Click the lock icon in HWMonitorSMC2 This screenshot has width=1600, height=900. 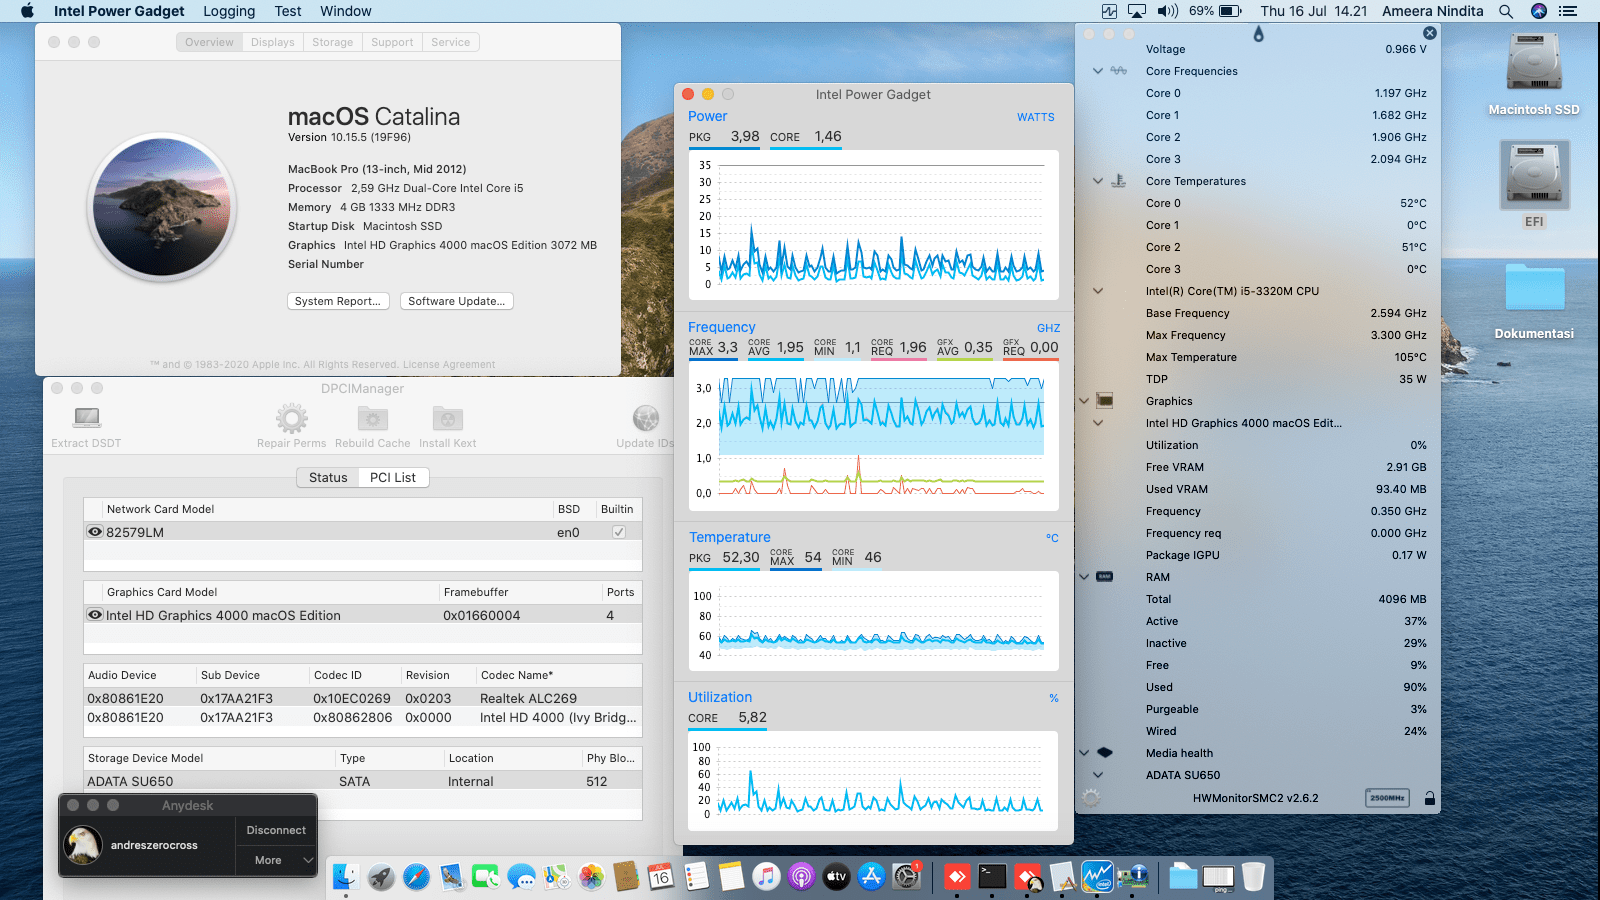point(1430,798)
